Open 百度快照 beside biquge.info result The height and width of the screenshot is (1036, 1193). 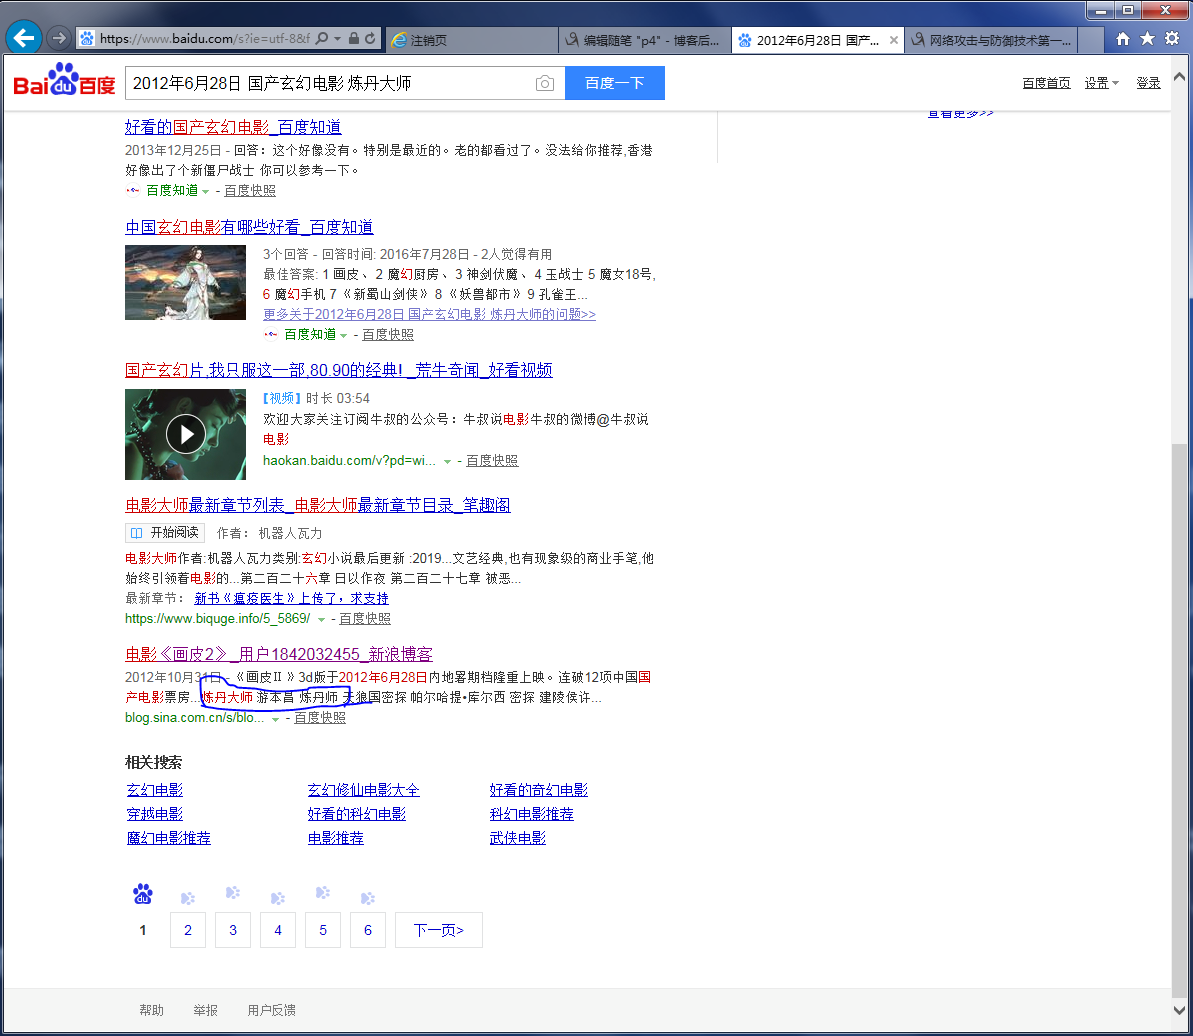(x=364, y=618)
